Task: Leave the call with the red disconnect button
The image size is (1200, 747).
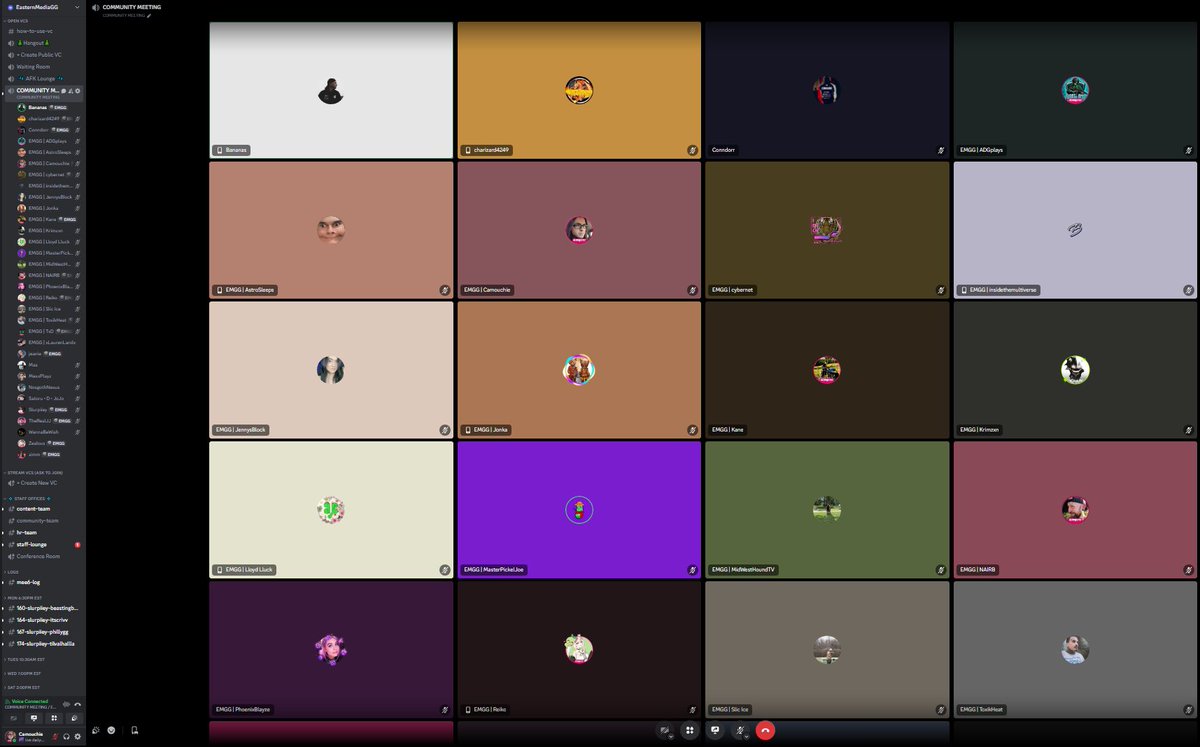Action: [765, 731]
